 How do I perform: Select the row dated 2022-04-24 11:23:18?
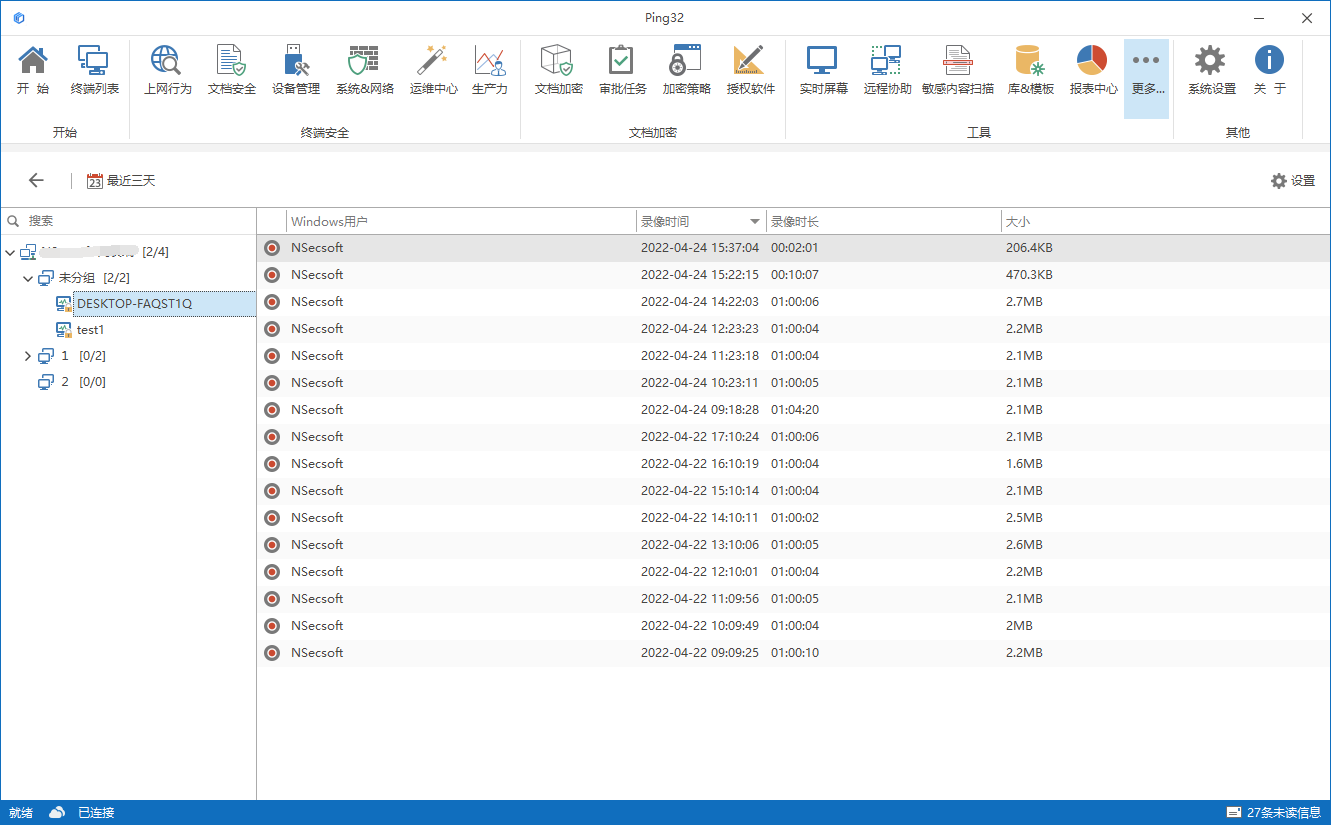(x=794, y=356)
